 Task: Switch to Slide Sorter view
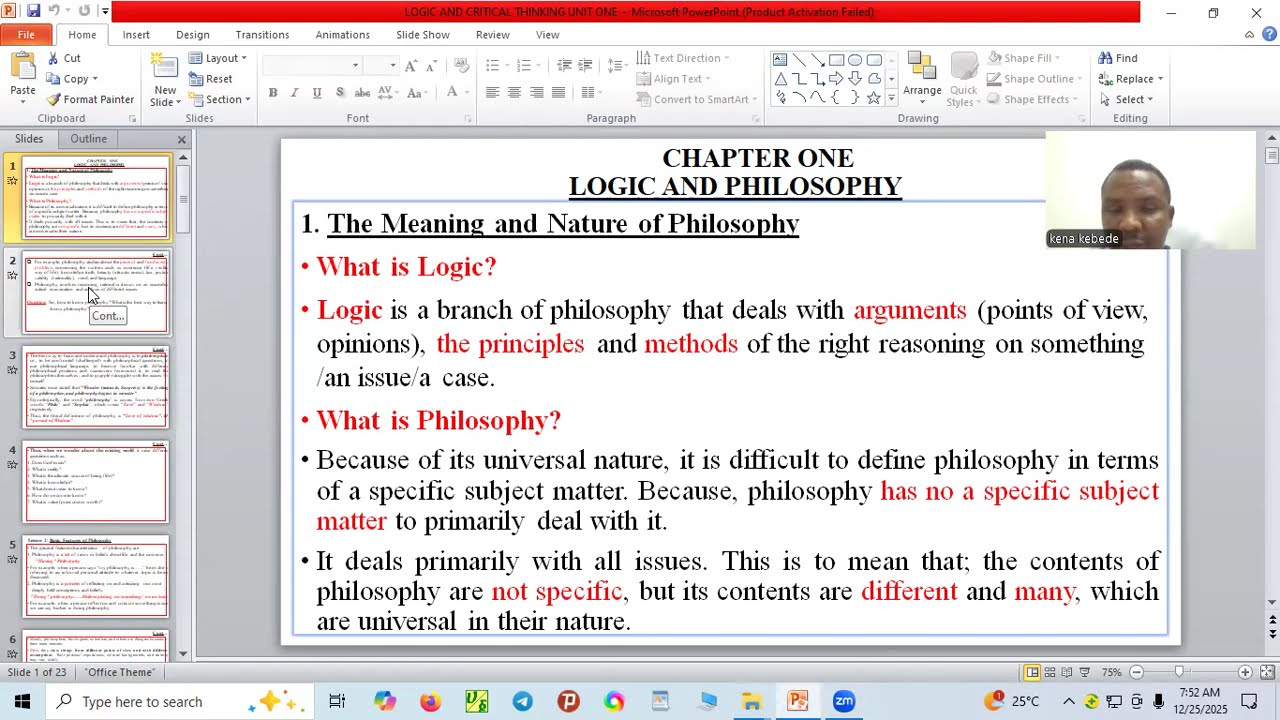pyautogui.click(x=1049, y=672)
